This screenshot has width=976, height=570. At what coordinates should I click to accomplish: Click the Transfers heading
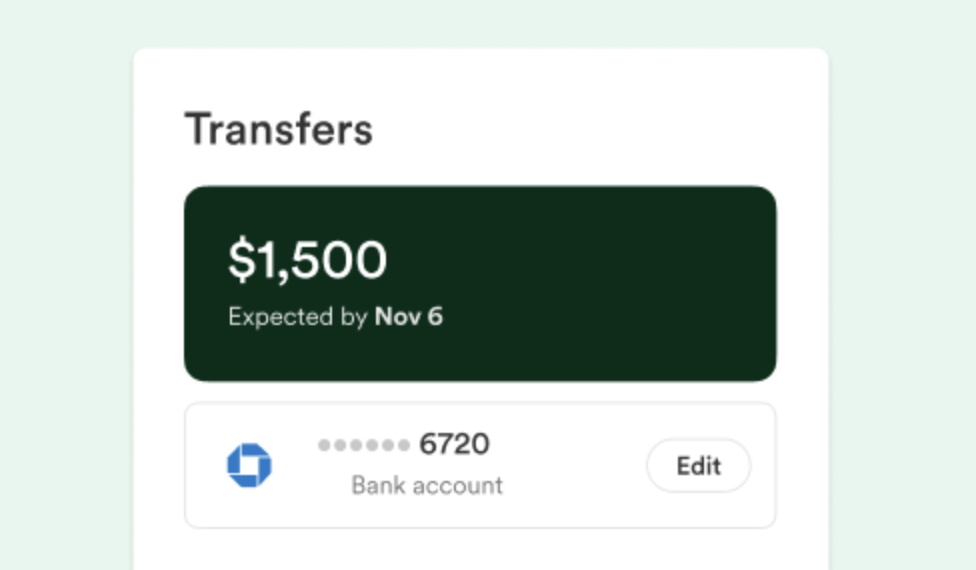pyautogui.click(x=279, y=130)
